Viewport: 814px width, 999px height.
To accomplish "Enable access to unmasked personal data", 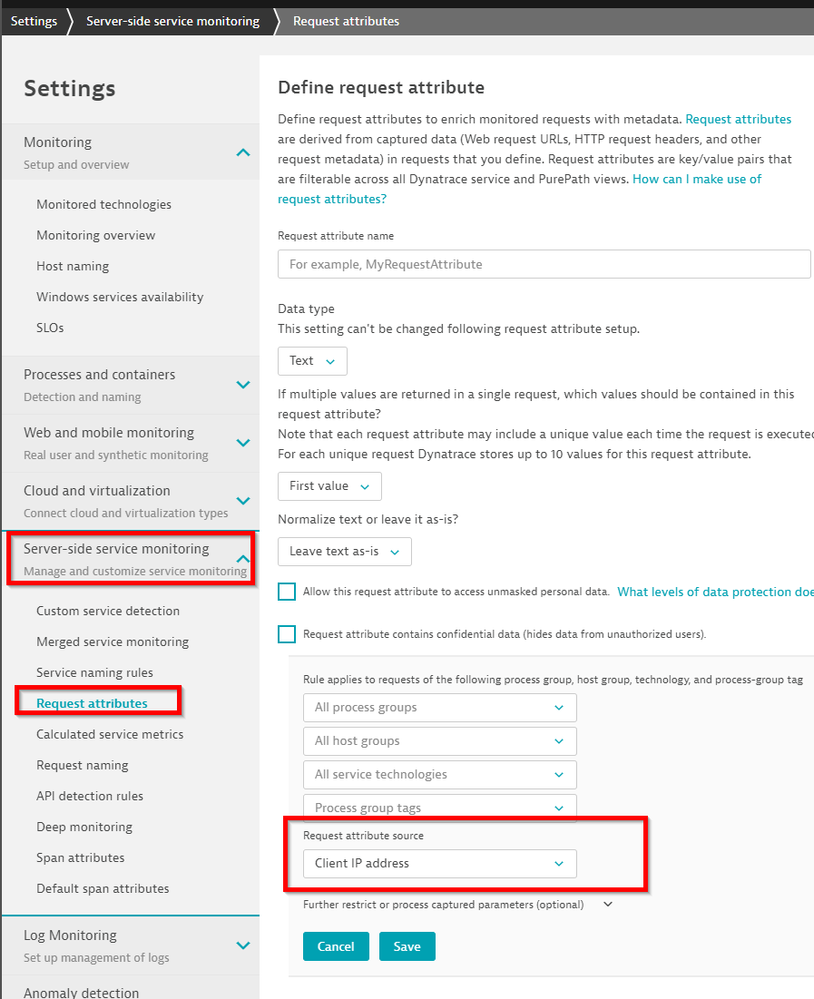I will click(287, 592).
